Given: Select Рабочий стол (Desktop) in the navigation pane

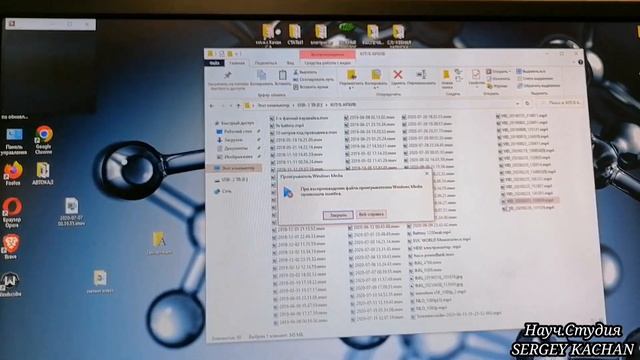Looking at the screenshot, I should click(x=234, y=131).
